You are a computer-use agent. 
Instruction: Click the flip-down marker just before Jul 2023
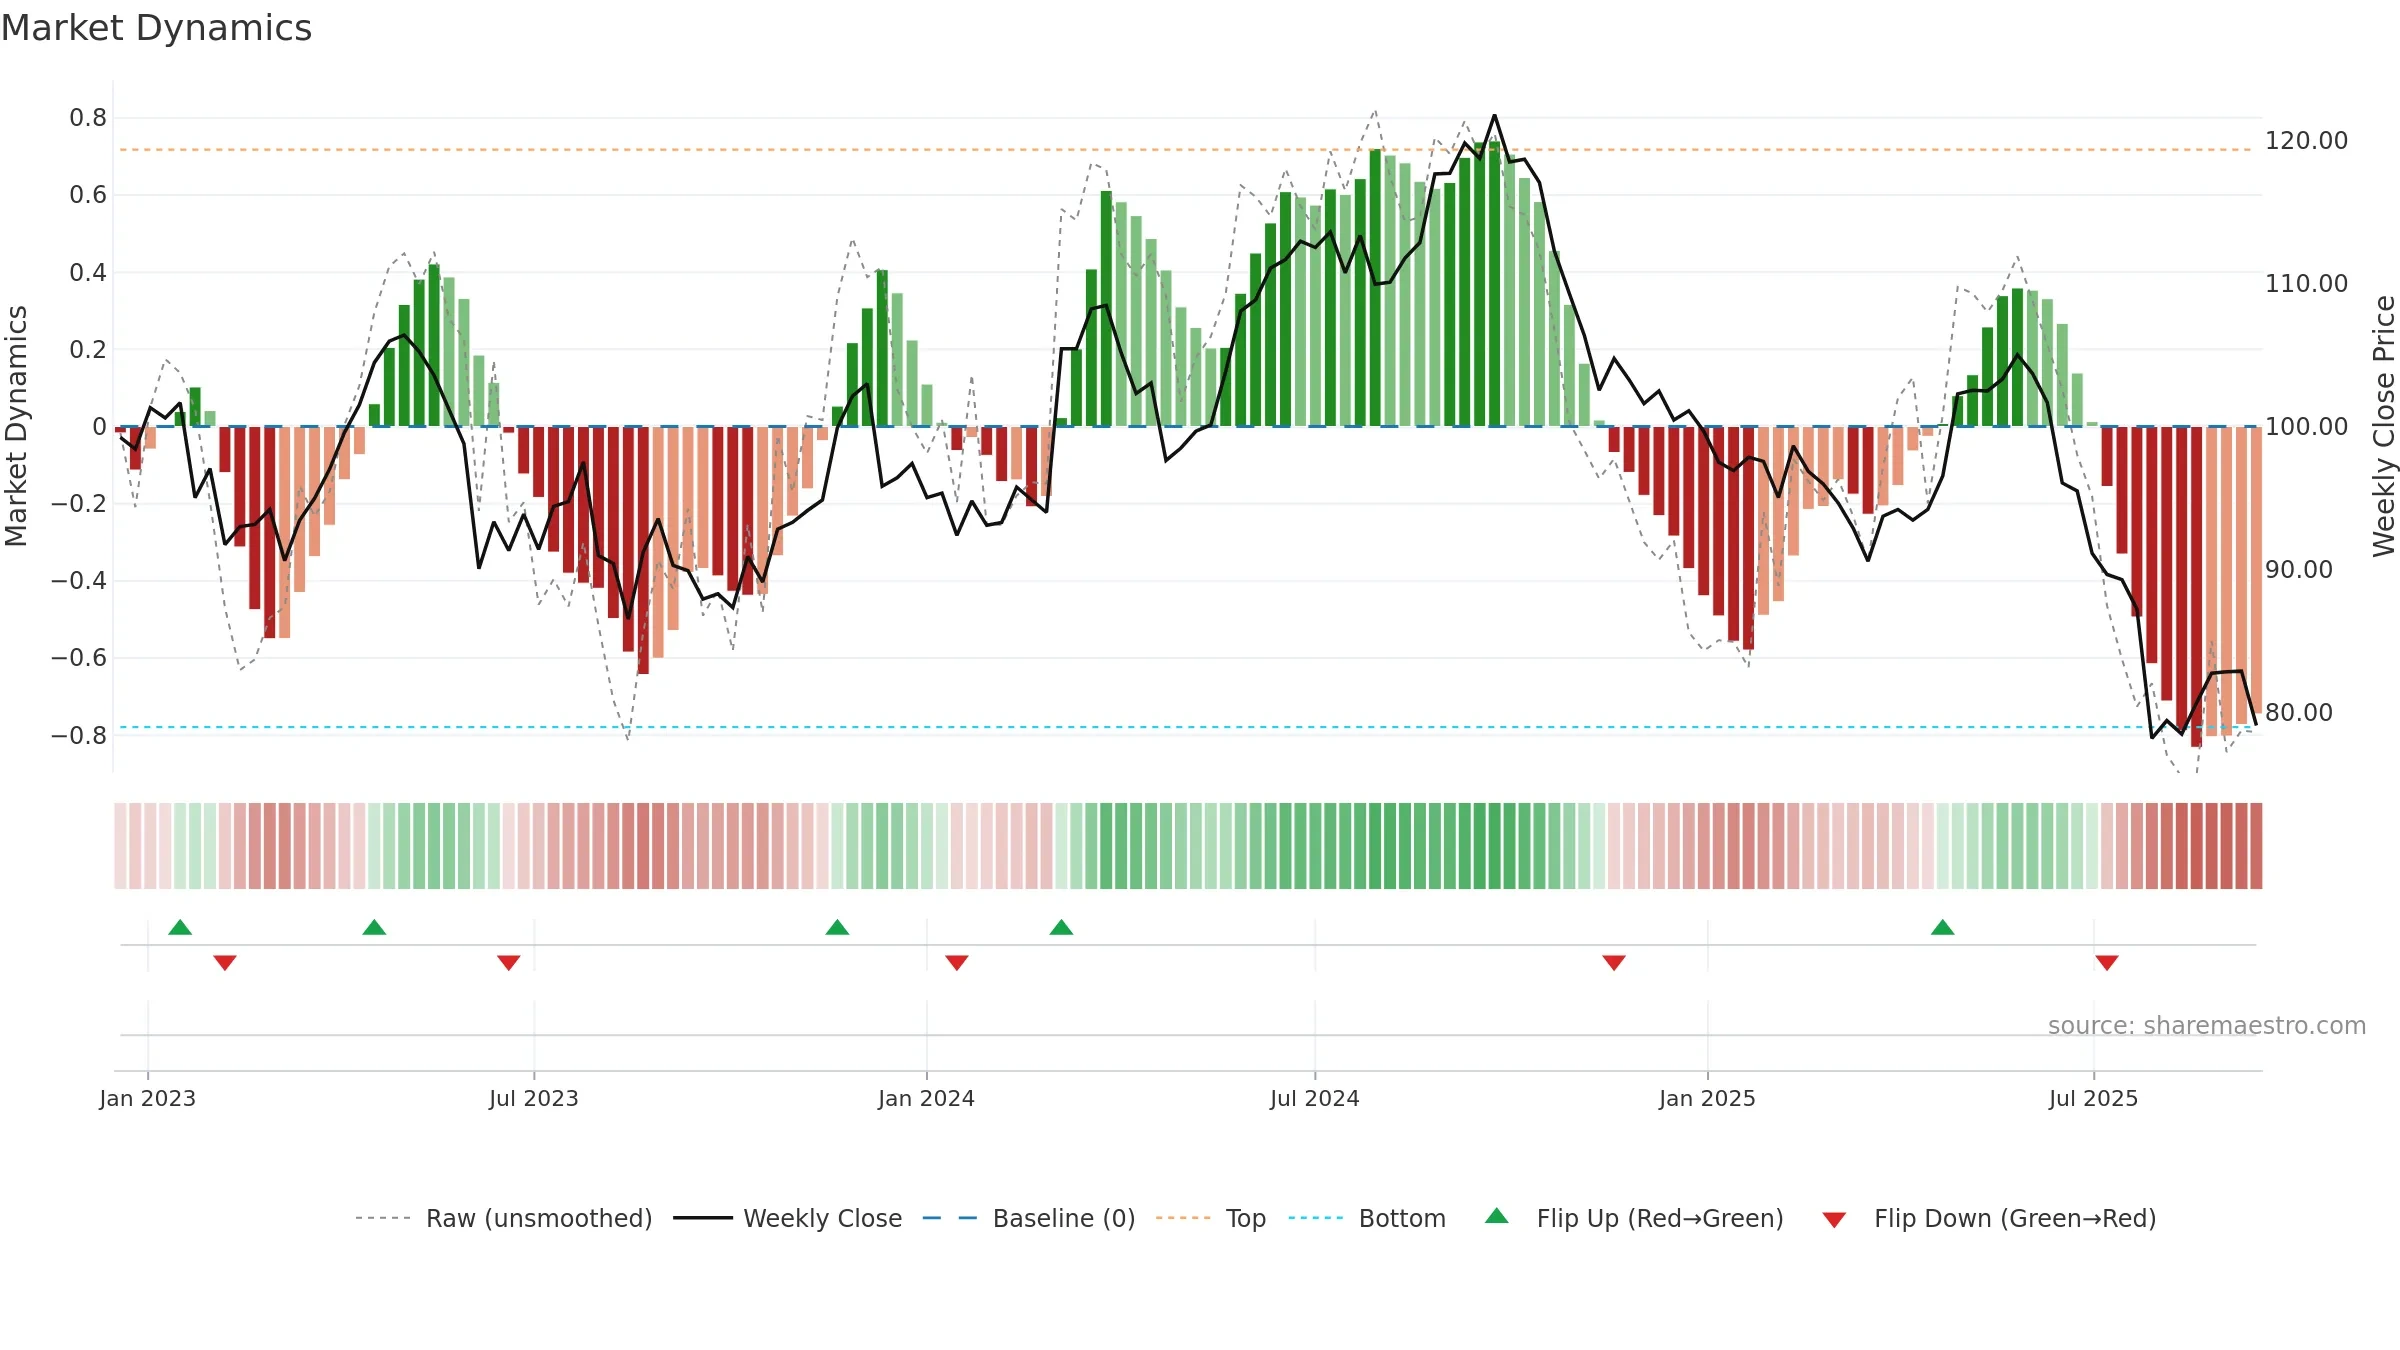pos(509,962)
